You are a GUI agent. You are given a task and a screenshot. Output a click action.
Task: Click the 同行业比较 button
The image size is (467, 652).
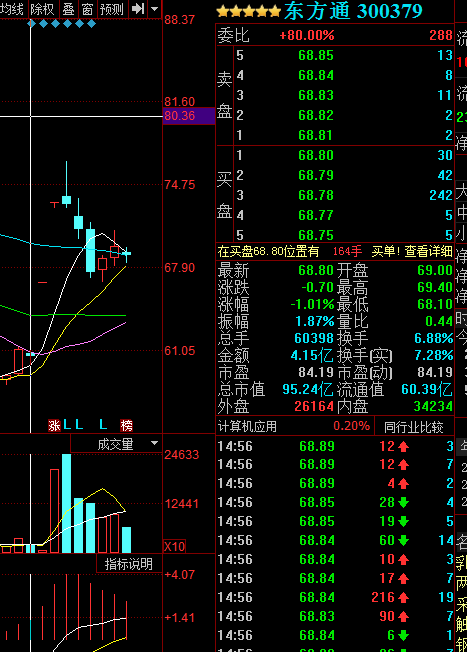(413, 427)
